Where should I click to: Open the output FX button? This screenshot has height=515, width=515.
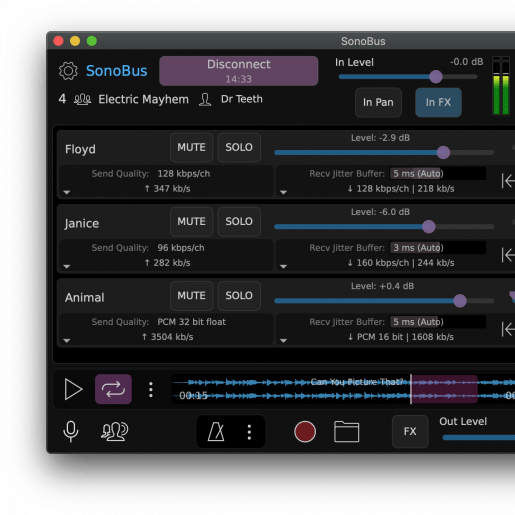[410, 431]
